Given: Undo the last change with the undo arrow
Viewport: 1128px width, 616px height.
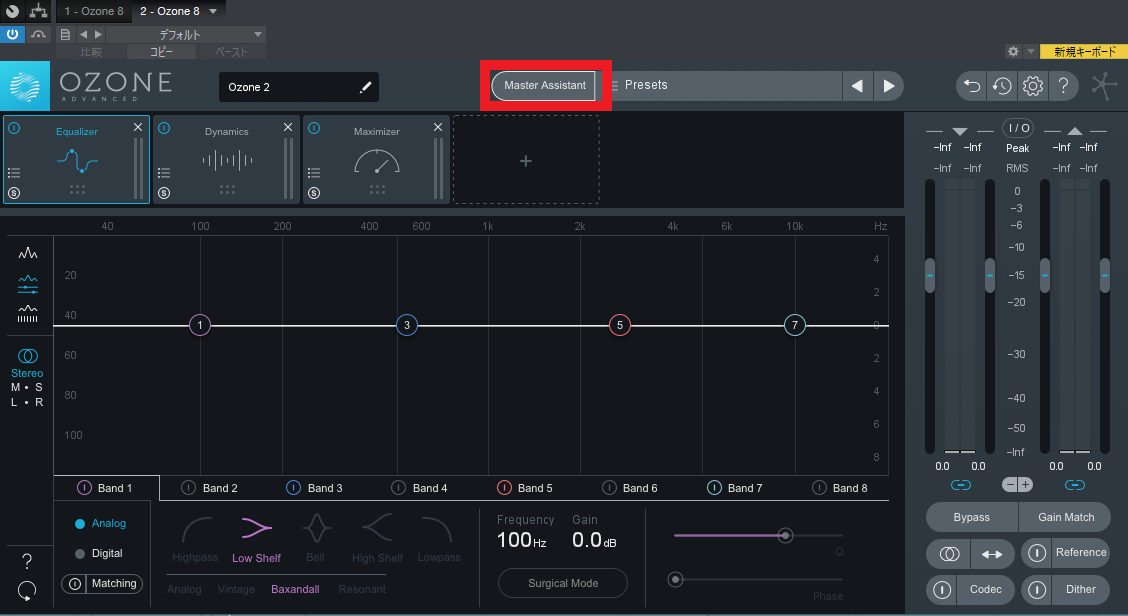Looking at the screenshot, I should pyautogui.click(x=972, y=86).
